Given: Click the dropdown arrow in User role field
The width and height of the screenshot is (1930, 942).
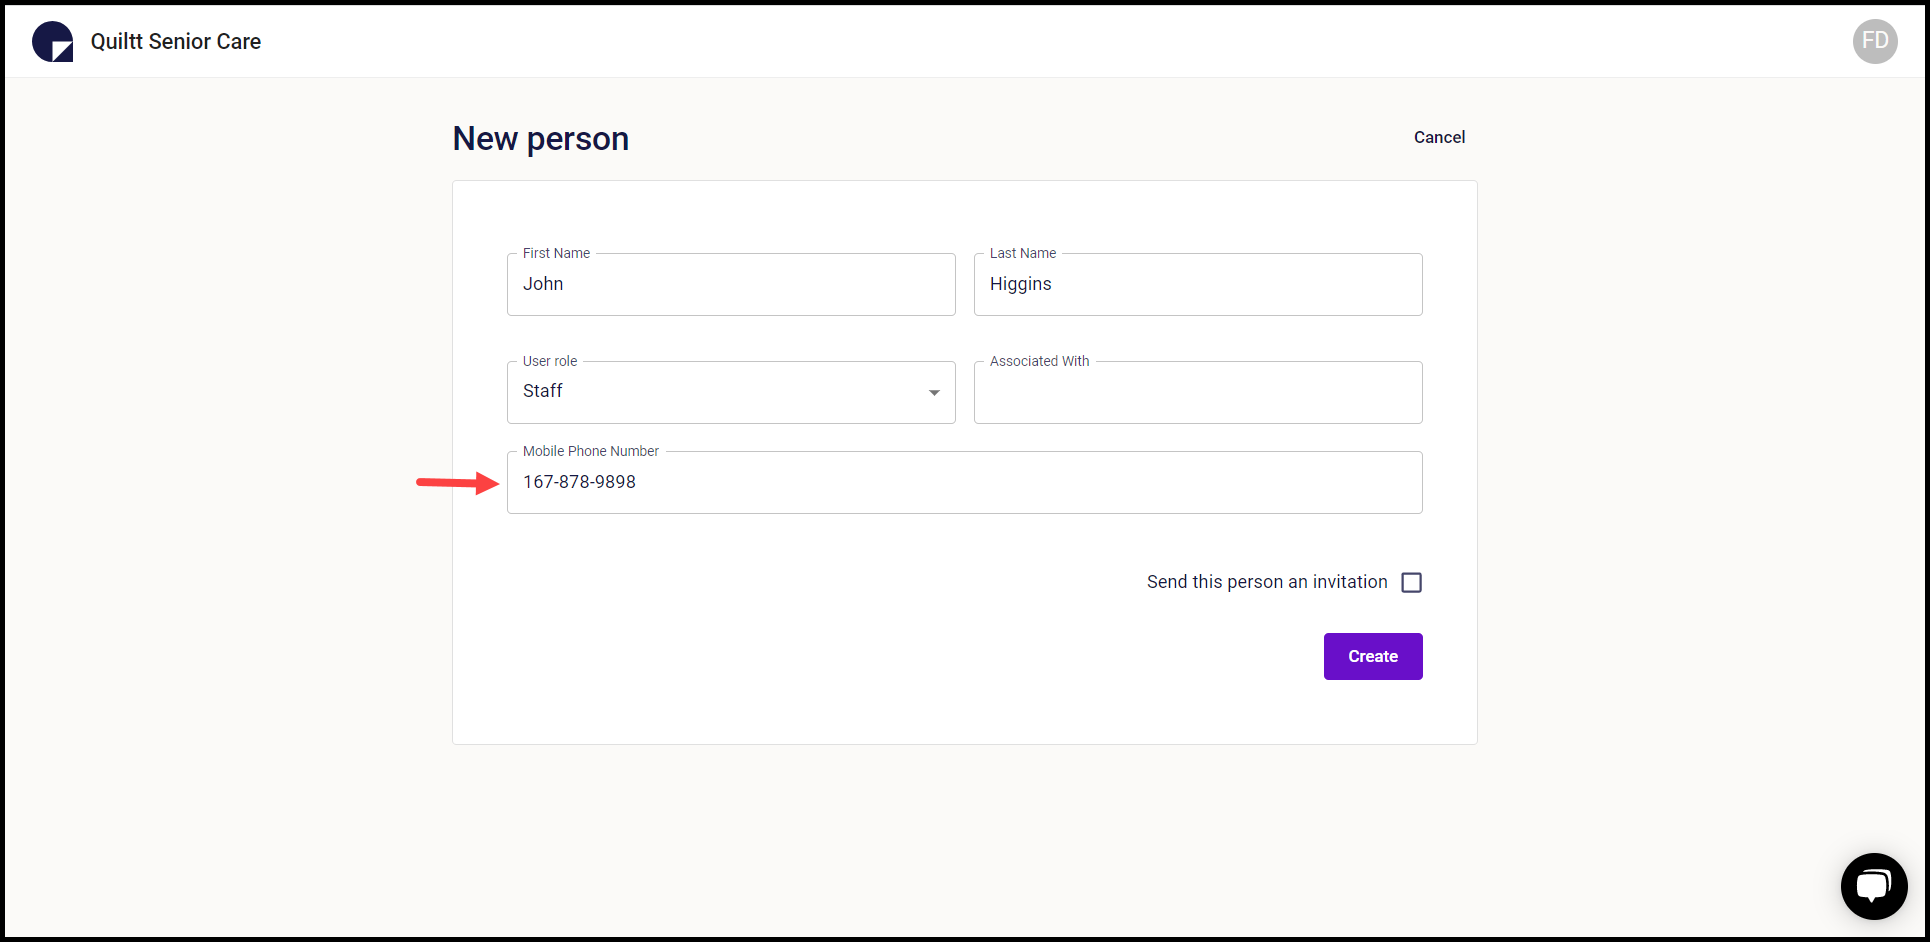Looking at the screenshot, I should coord(934,392).
